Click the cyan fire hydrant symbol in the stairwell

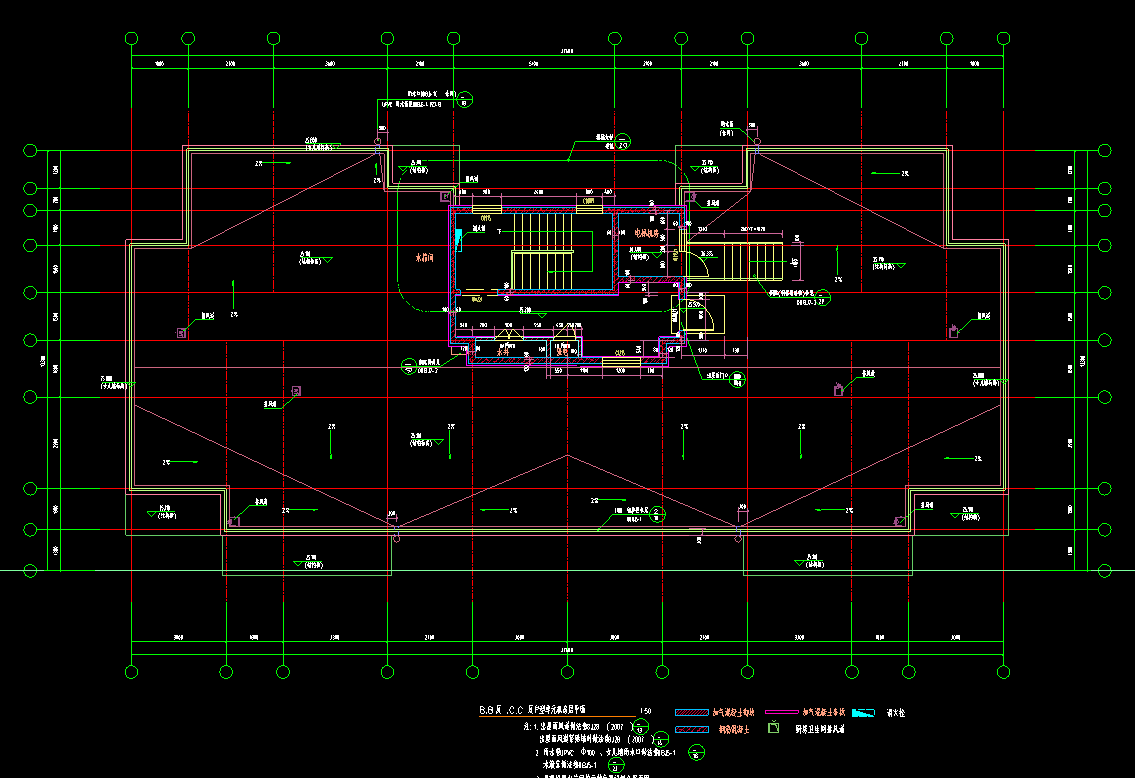pyautogui.click(x=459, y=238)
